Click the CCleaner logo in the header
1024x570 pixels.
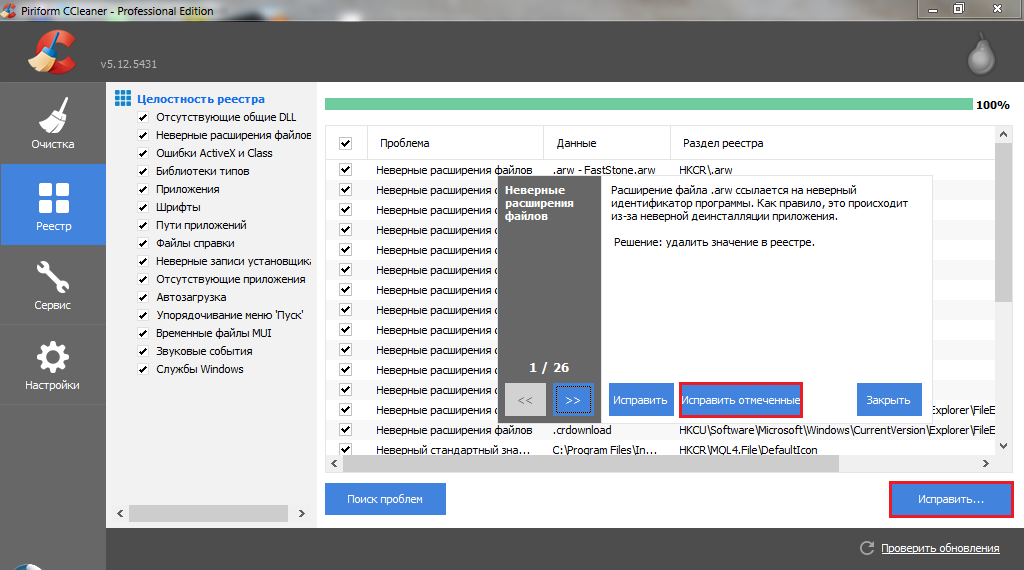click(52, 53)
